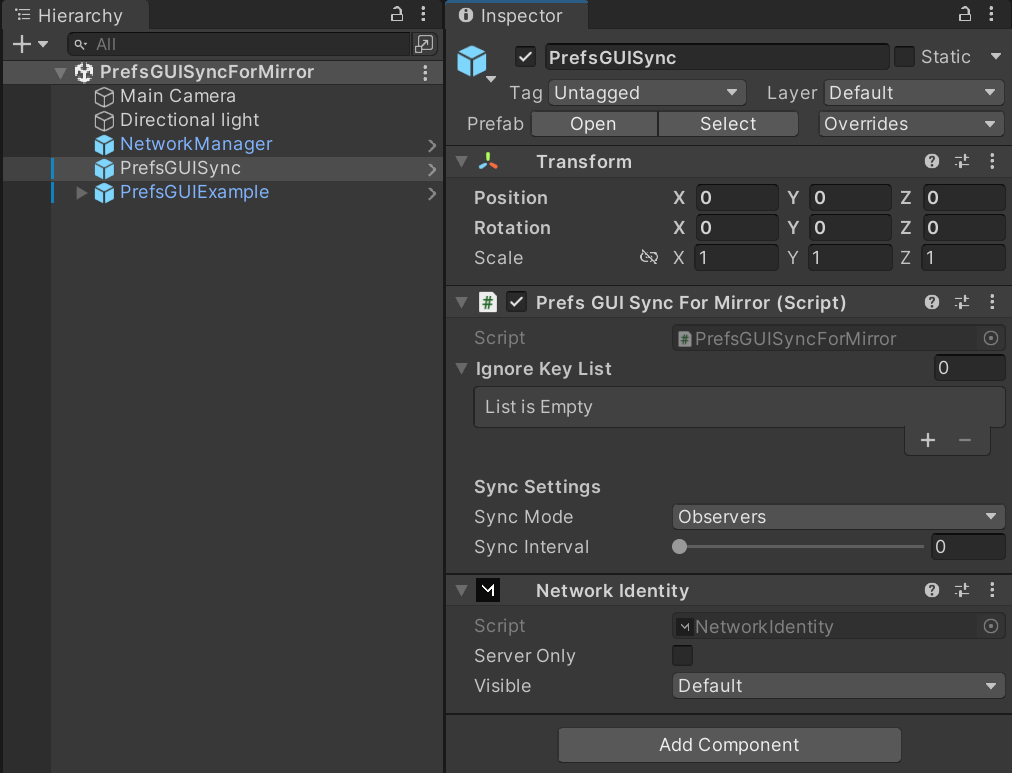1012x773 pixels.
Task: Lock the Hierarchy panel
Action: tap(397, 14)
